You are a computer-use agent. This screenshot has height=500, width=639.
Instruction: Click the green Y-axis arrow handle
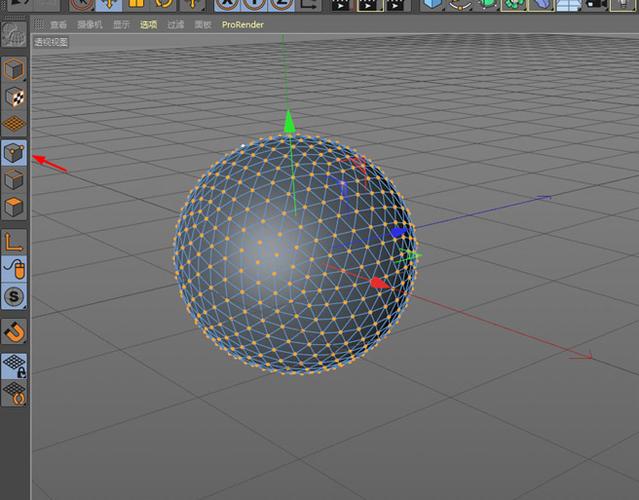coord(289,122)
